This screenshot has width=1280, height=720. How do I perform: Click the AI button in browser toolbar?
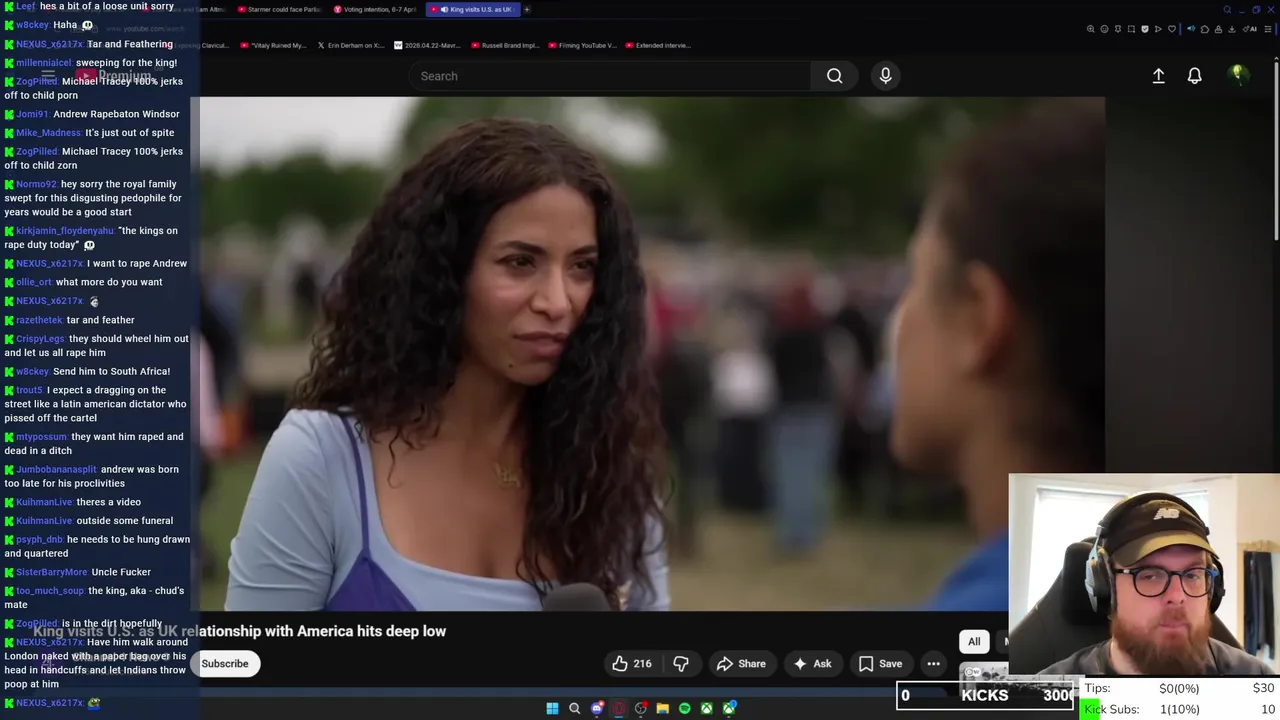click(1251, 29)
